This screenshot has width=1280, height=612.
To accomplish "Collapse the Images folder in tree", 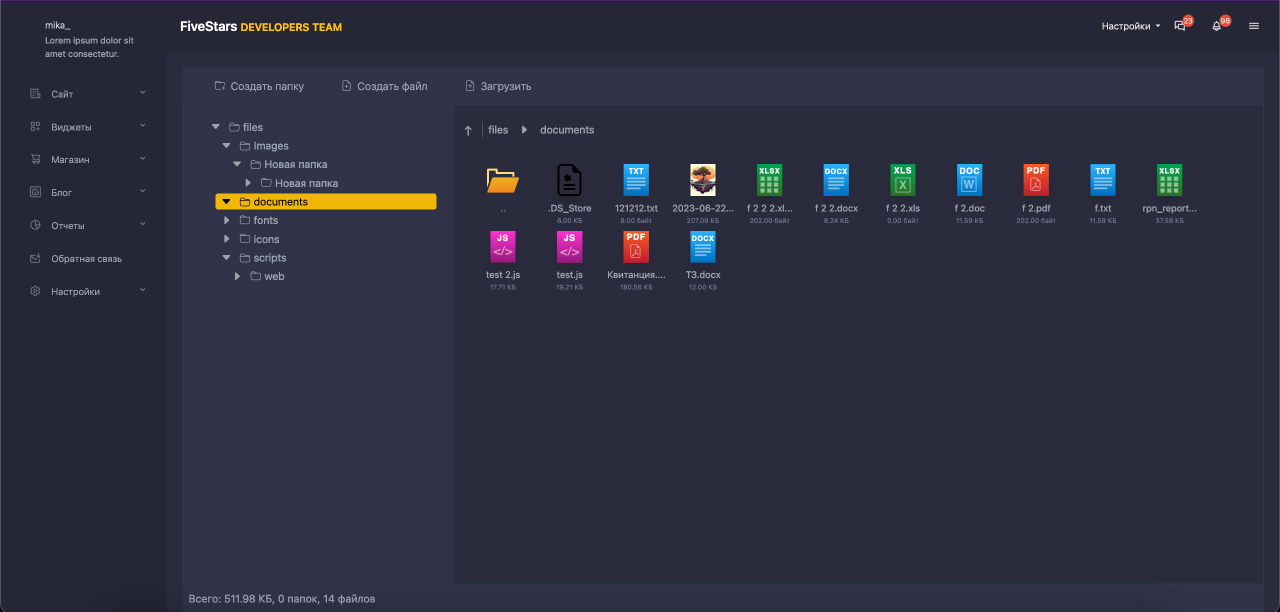I will tap(227, 146).
